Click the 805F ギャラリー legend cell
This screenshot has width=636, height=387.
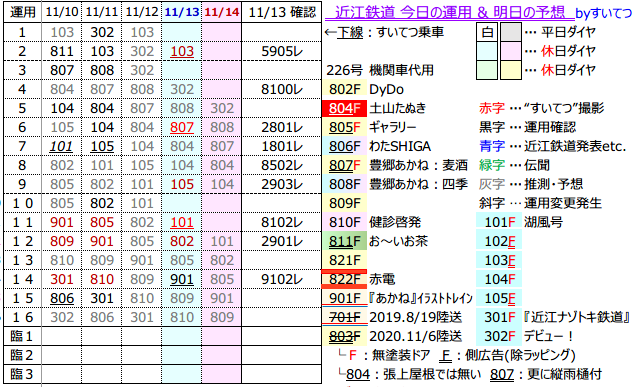click(344, 127)
